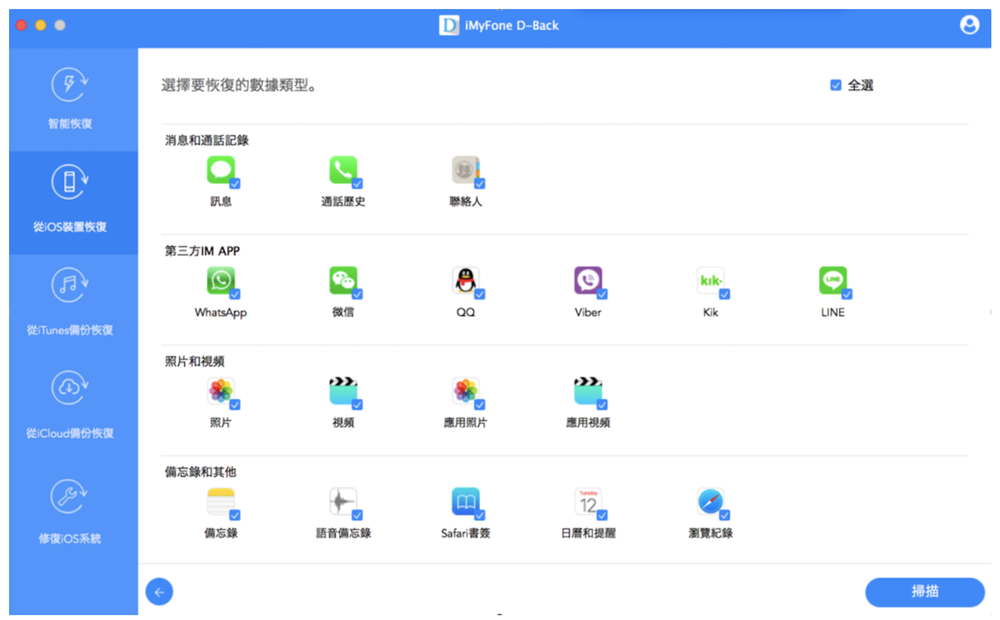
Task: Click the 消息和通話記錄 section heading
Action: click(207, 140)
